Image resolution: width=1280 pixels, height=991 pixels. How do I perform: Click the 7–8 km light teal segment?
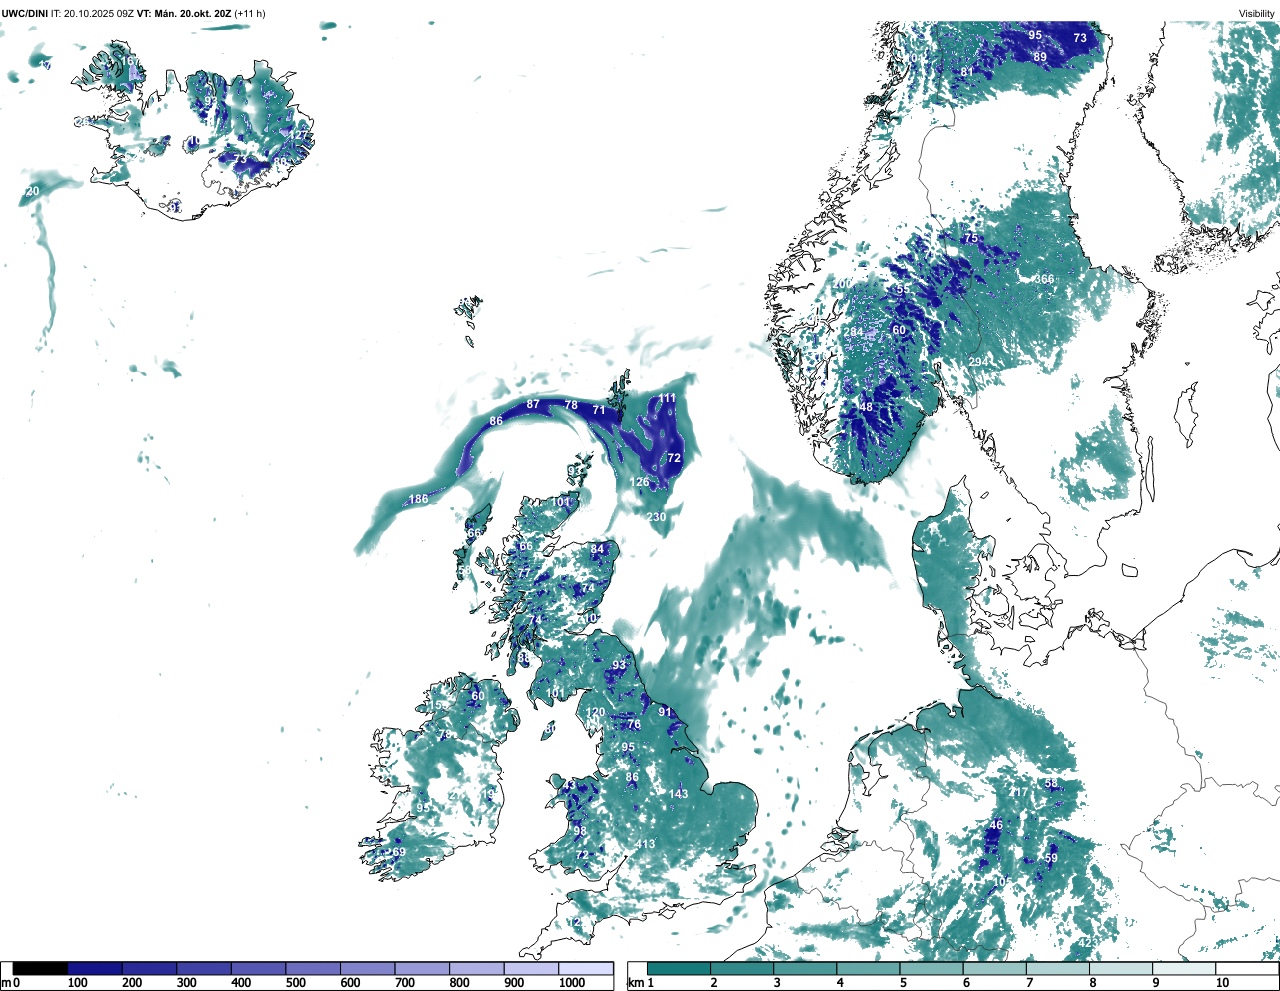[x=1057, y=968]
